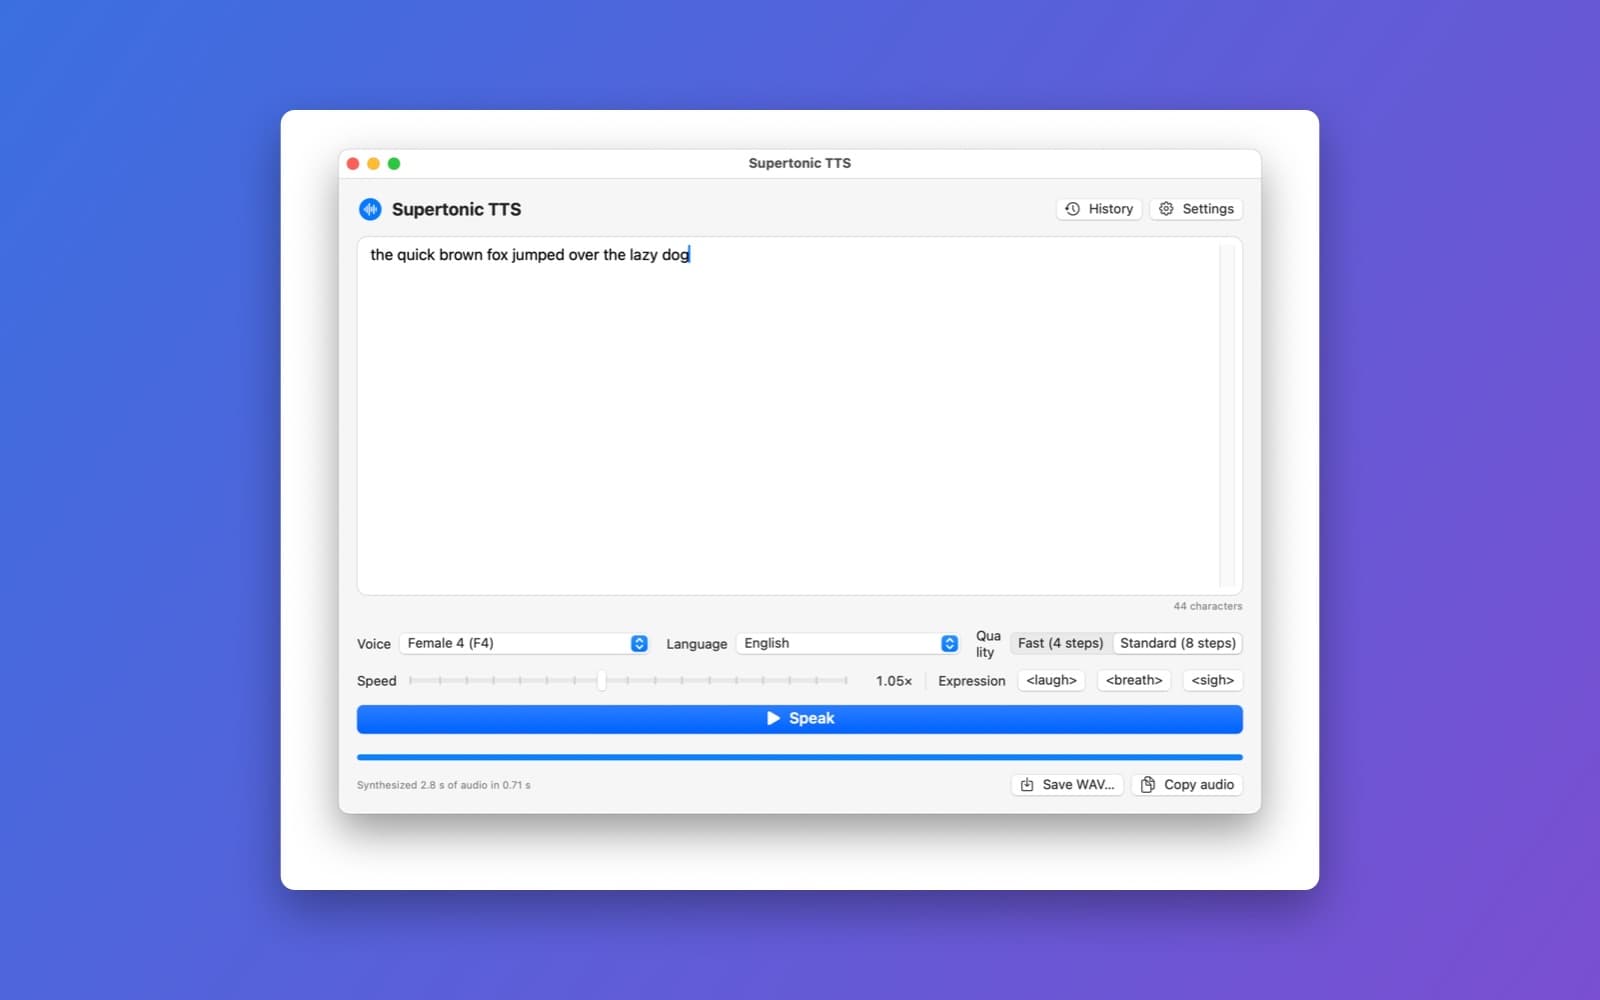Select Standard (8 steps) quality
This screenshot has height=1000, width=1600.
point(1177,643)
